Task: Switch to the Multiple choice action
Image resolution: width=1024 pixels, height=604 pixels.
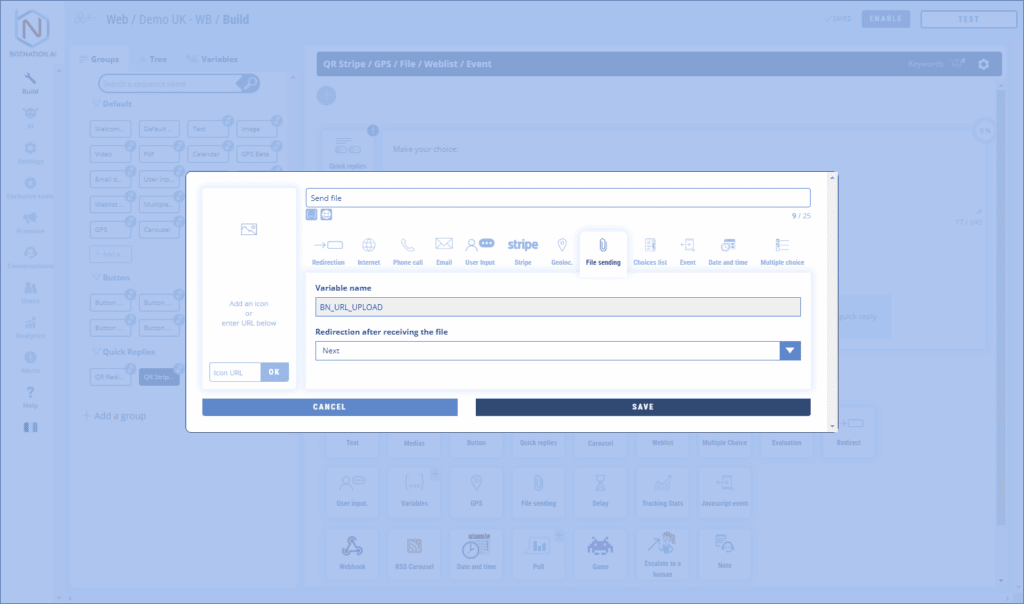Action: 781,250
